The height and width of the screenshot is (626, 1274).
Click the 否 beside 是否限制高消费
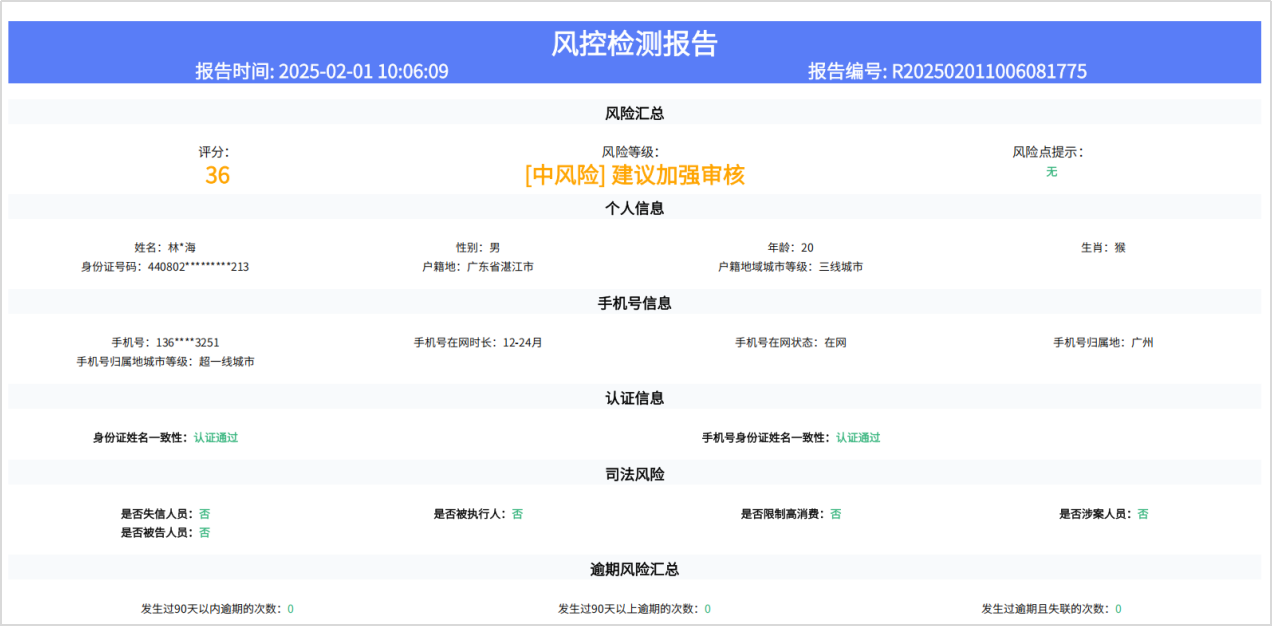coord(834,513)
